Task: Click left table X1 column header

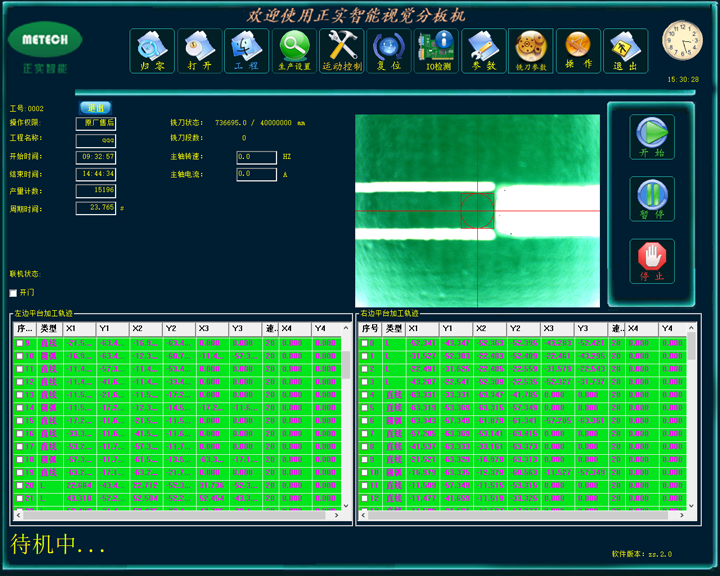Action: [79, 328]
